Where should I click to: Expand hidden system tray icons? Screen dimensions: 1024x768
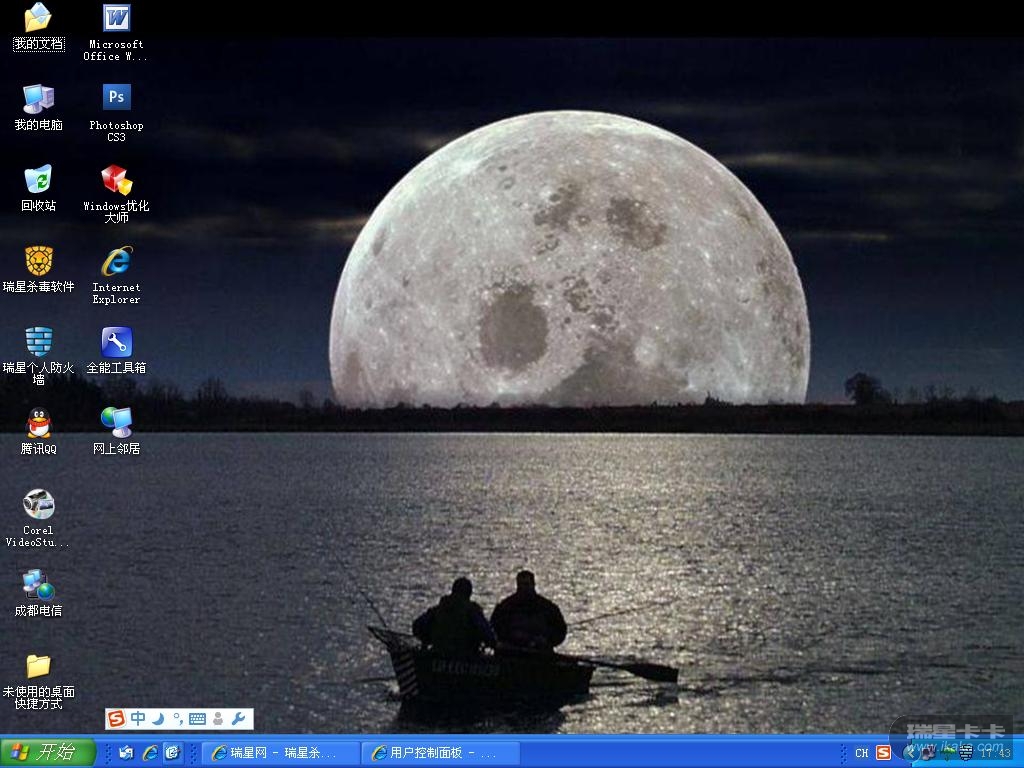point(909,753)
